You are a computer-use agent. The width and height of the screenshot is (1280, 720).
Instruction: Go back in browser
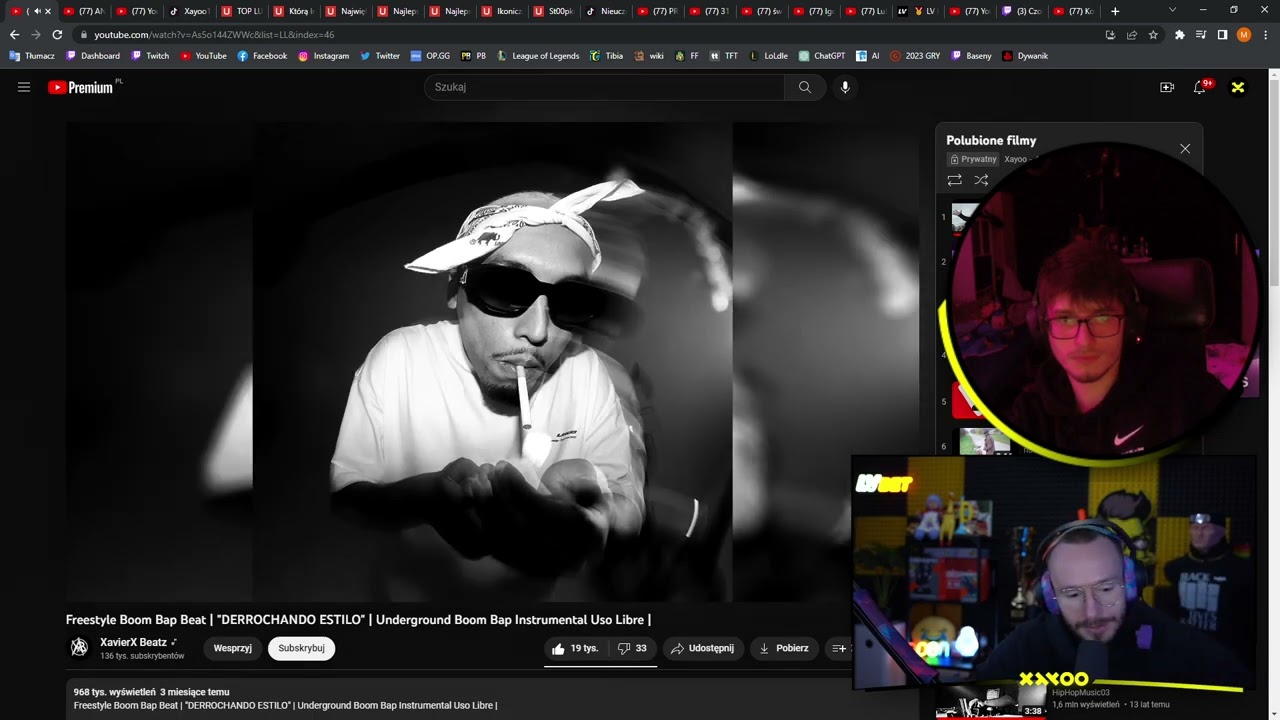(x=14, y=34)
